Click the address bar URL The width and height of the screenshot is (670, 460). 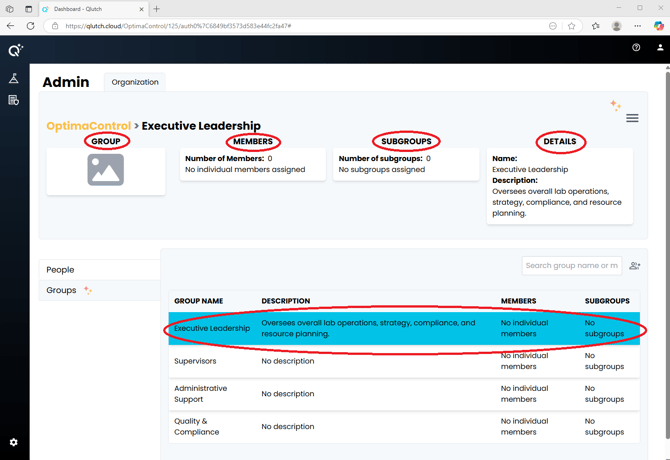(x=178, y=26)
